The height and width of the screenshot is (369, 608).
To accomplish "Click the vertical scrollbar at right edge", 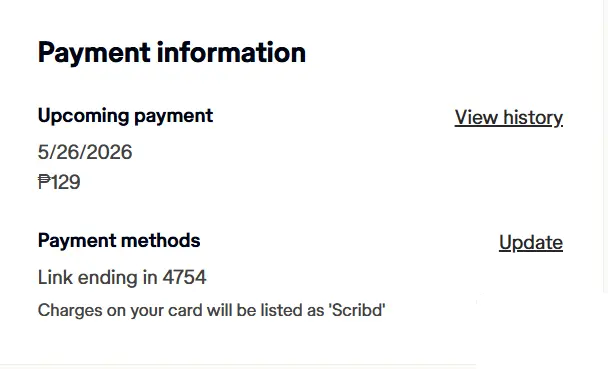I will 605,147.
